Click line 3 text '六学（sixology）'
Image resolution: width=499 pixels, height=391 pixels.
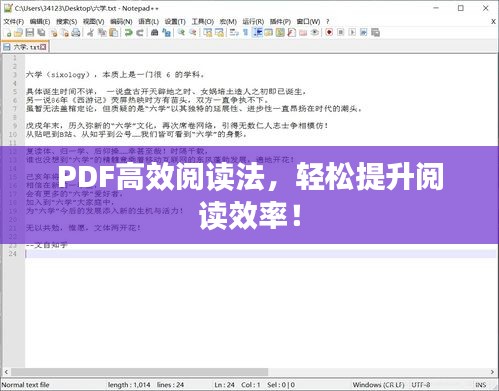coord(58,75)
